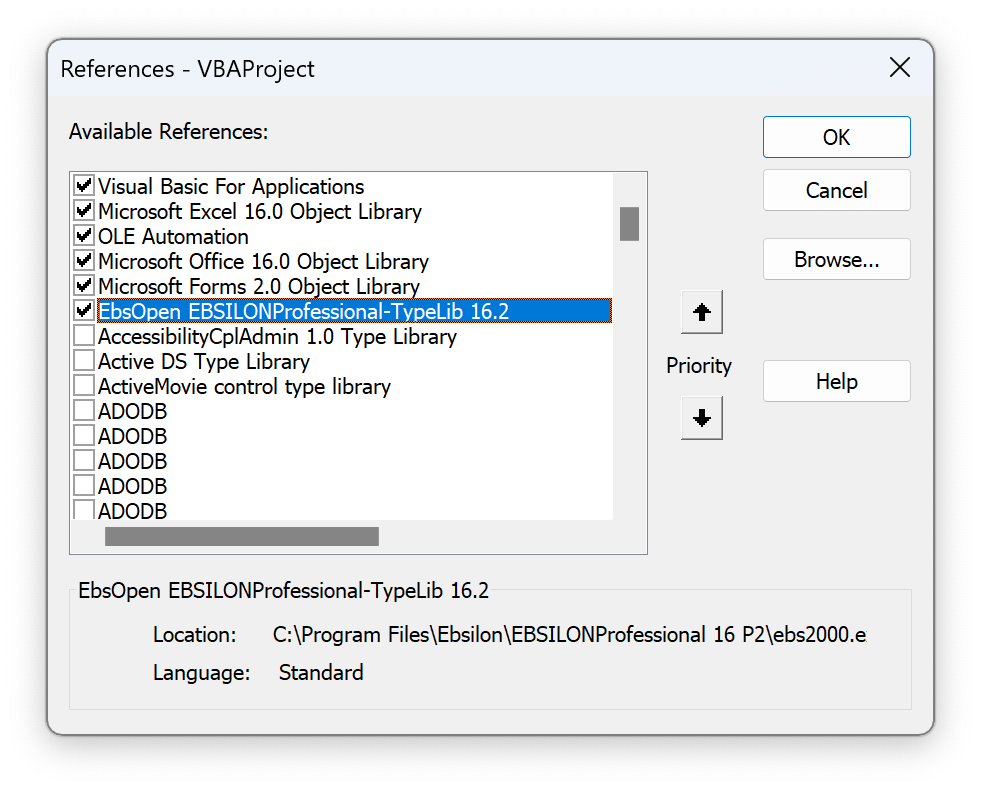
Task: Uncheck Microsoft Excel 16.0 Object Library
Action: (x=83, y=211)
